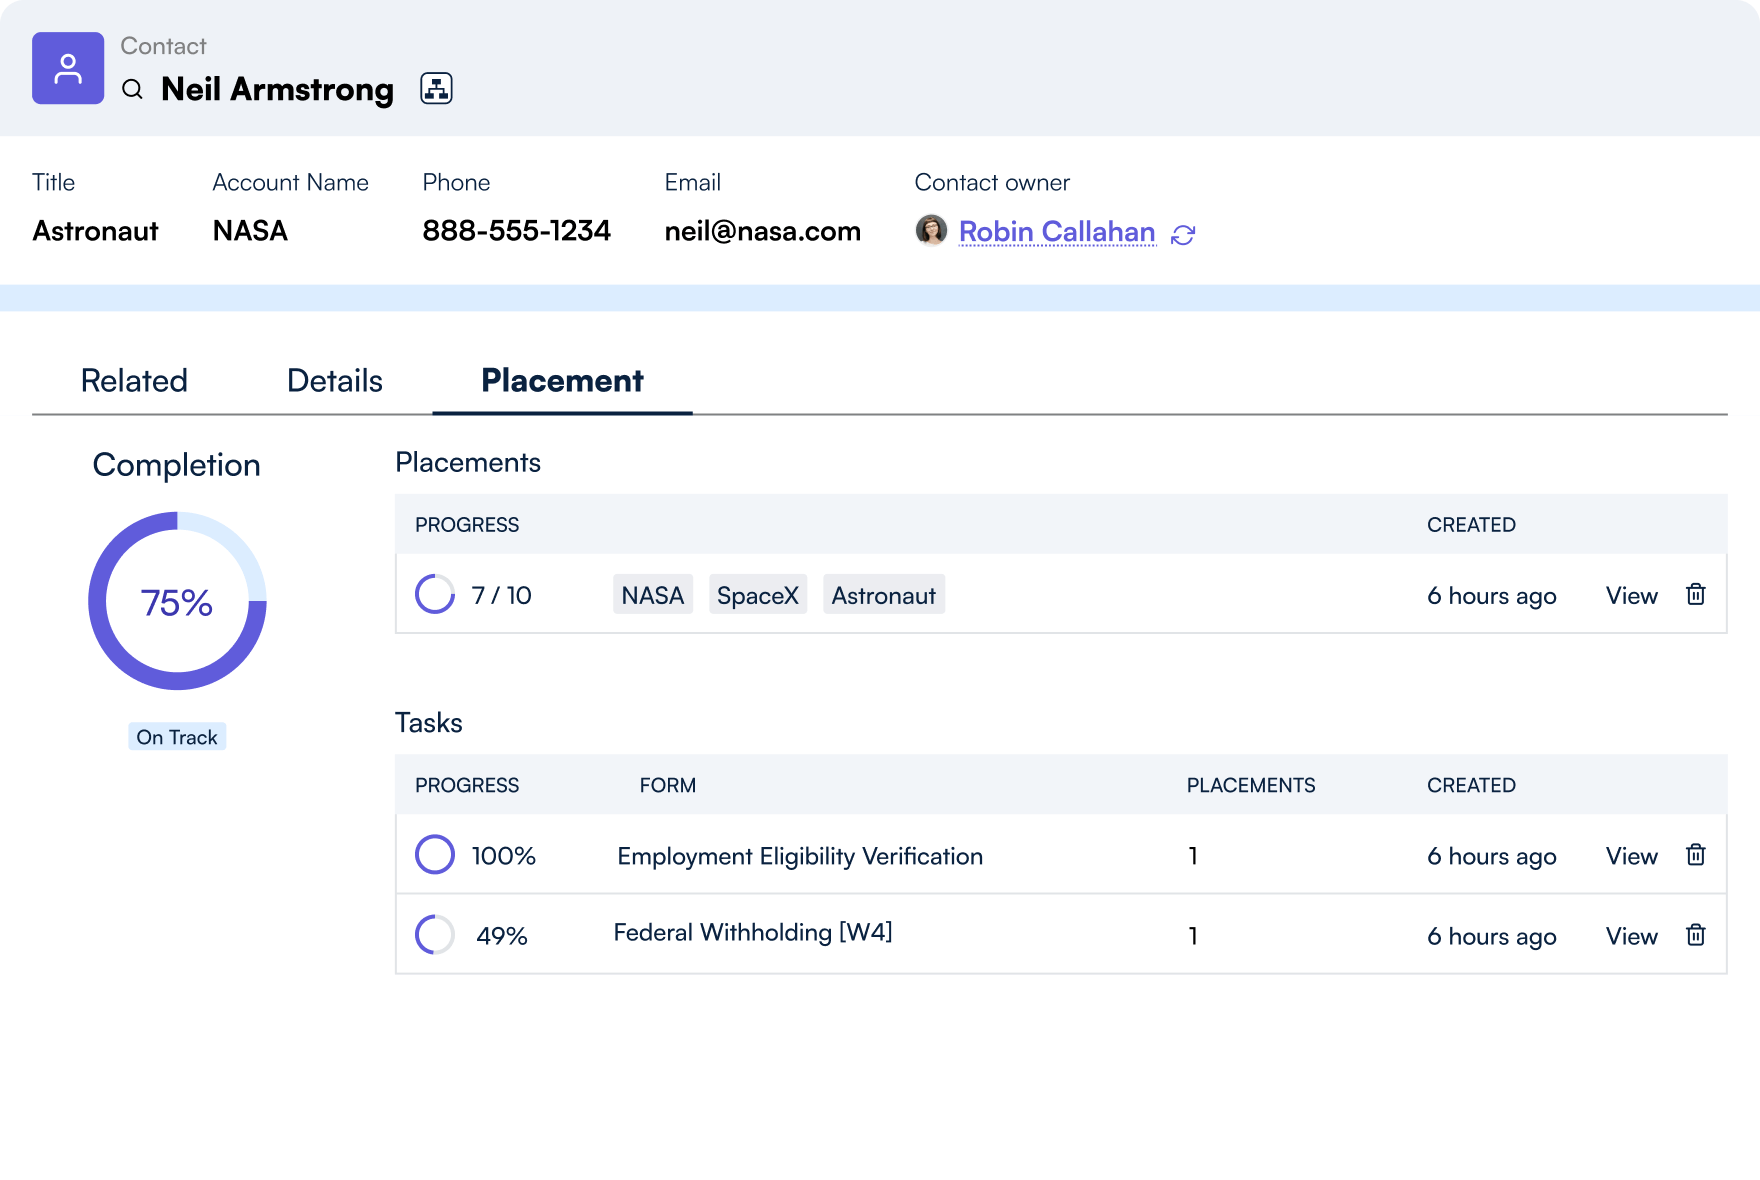
Task: Click Robin Callahan's profile photo
Action: [x=930, y=231]
